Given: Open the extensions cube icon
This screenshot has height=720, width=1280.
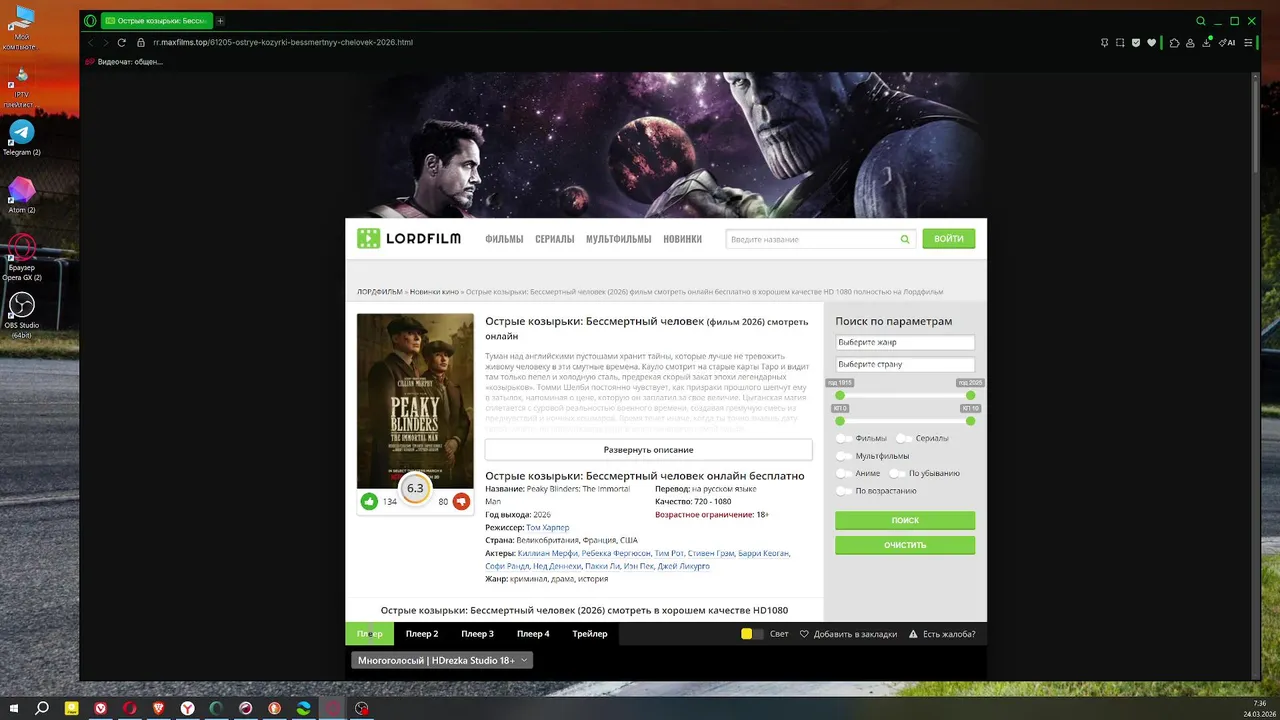Looking at the screenshot, I should click(x=1175, y=43).
